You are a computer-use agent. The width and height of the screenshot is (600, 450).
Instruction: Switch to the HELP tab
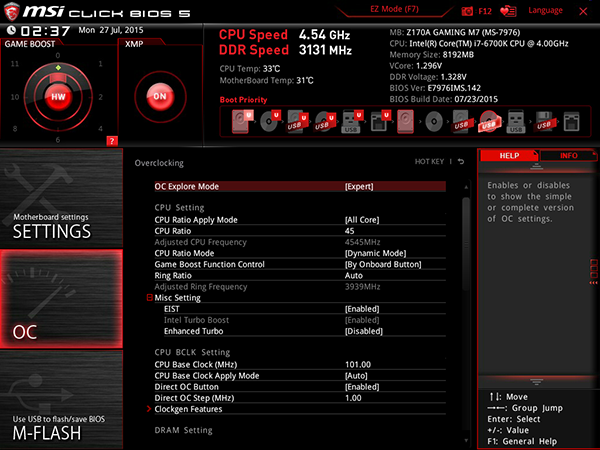point(509,155)
